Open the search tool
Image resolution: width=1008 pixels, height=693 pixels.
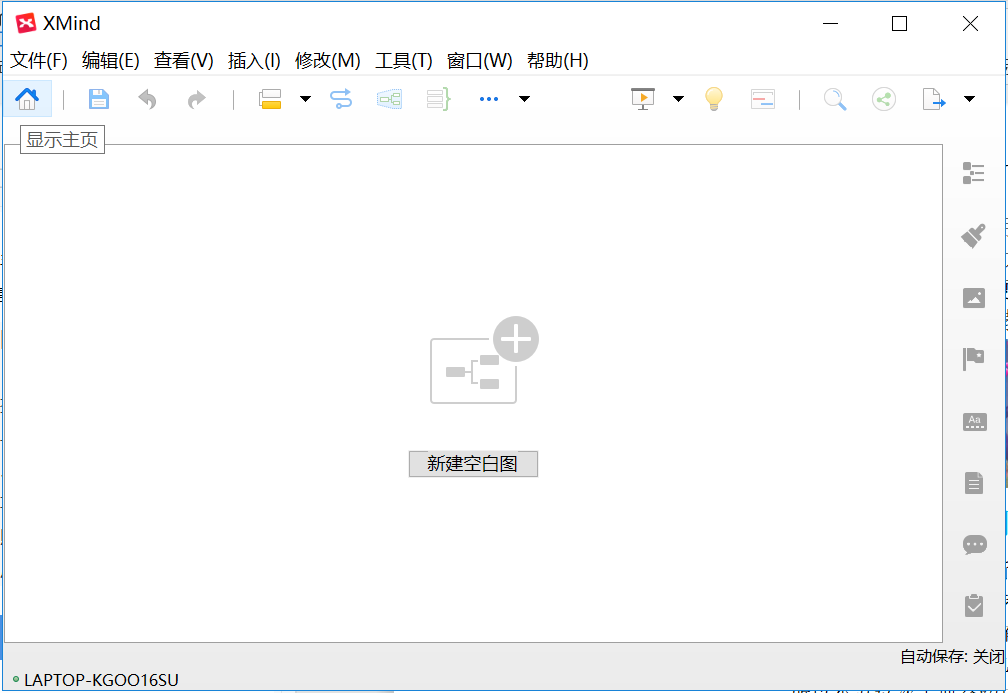click(835, 98)
